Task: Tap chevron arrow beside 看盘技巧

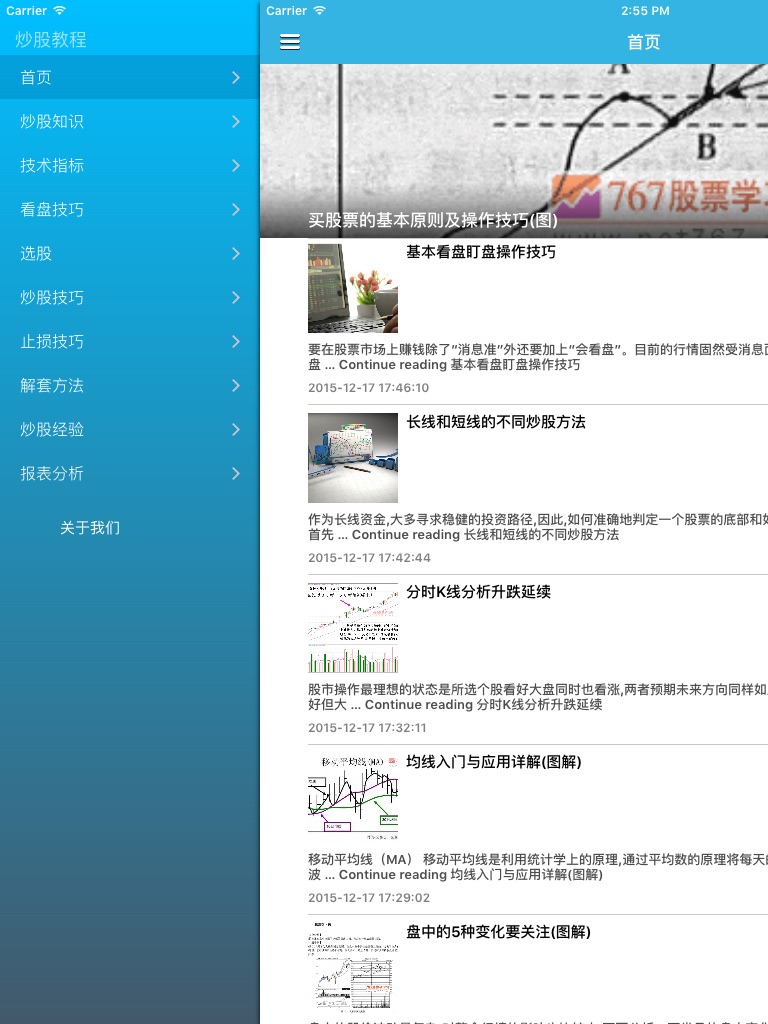Action: (236, 210)
